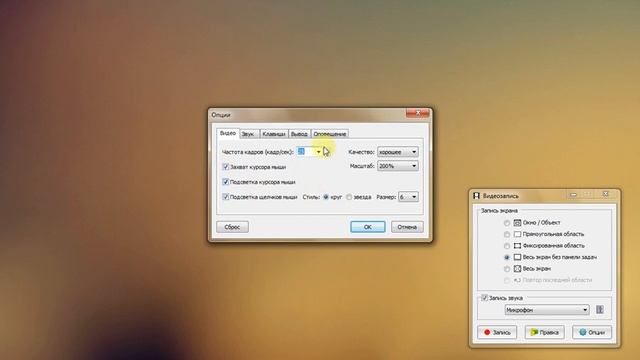
Task: Open the Оповещение tab
Action: coord(329,134)
